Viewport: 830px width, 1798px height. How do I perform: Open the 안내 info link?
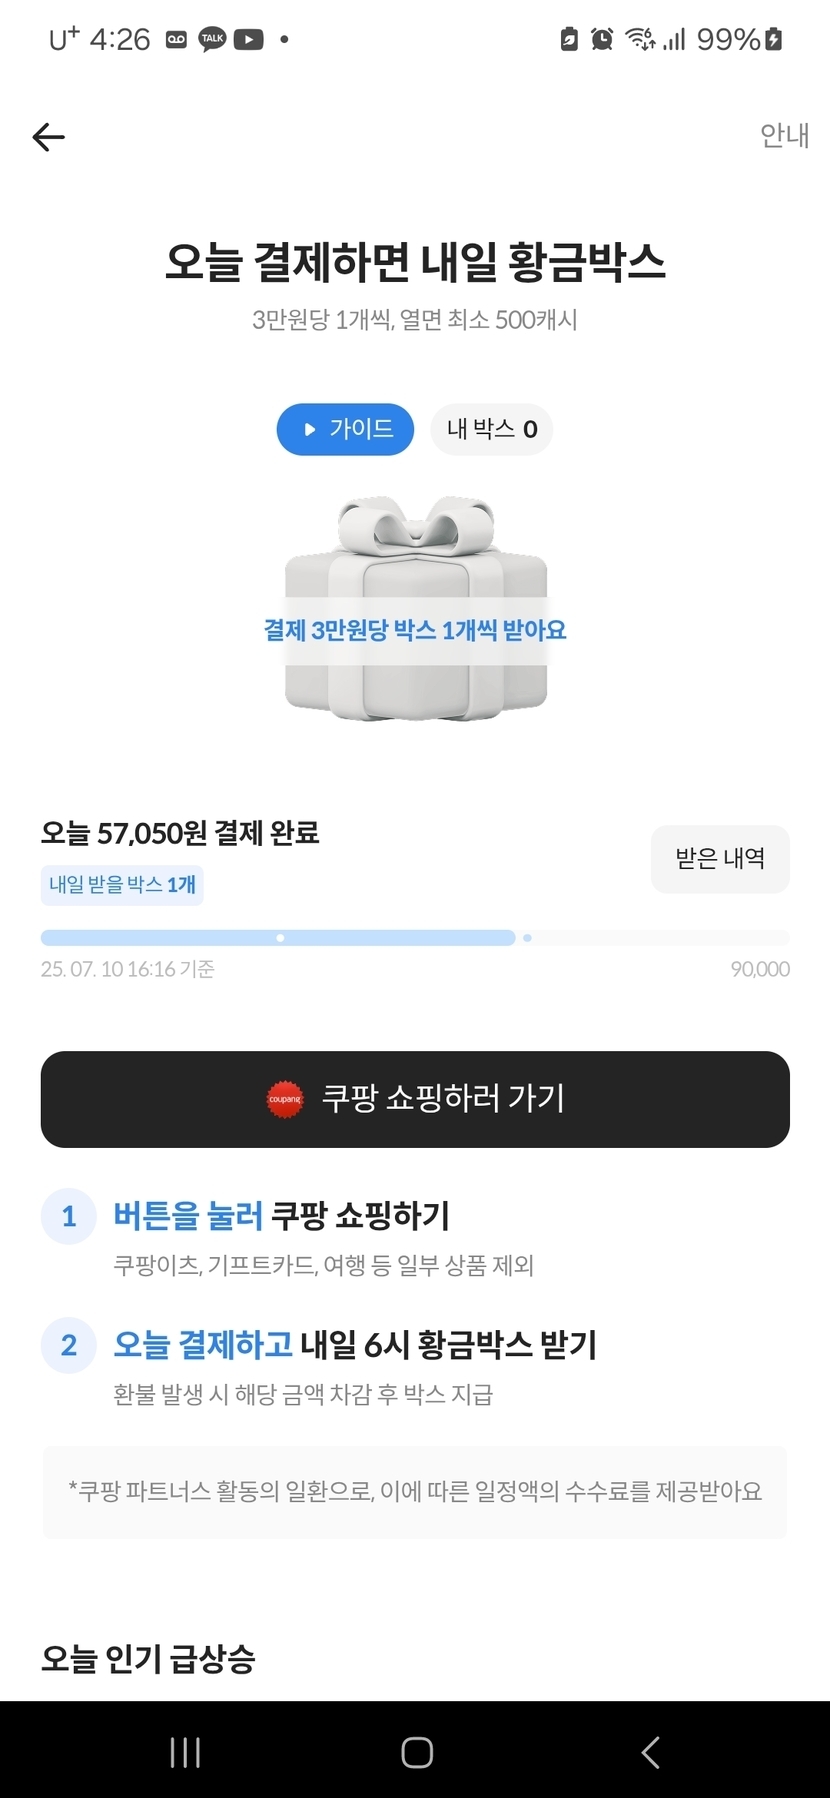(784, 135)
